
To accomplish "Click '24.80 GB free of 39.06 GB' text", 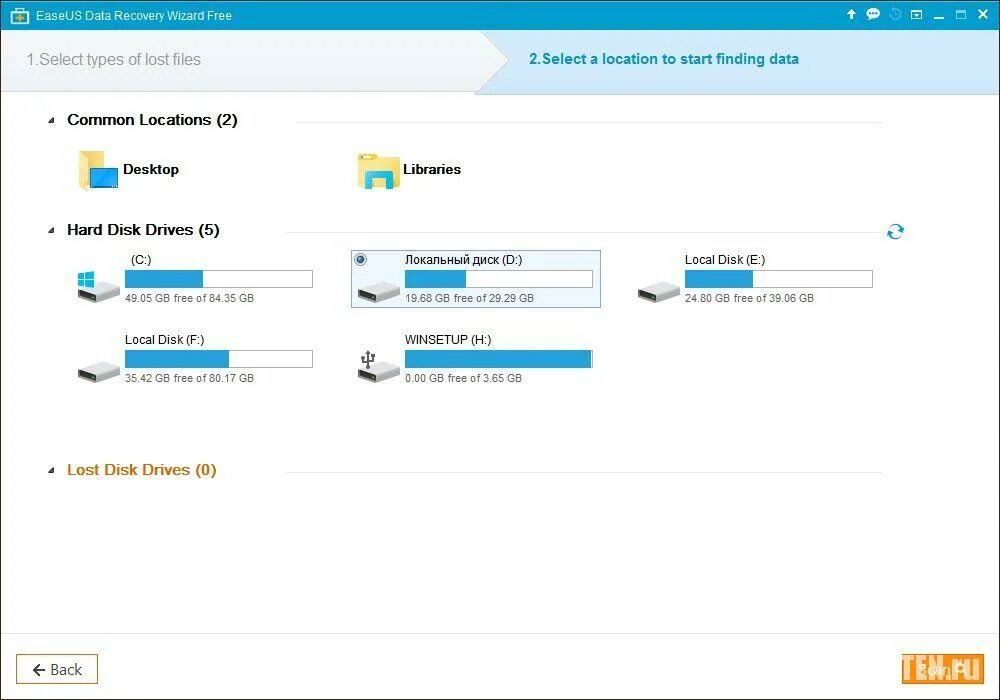I will [749, 298].
